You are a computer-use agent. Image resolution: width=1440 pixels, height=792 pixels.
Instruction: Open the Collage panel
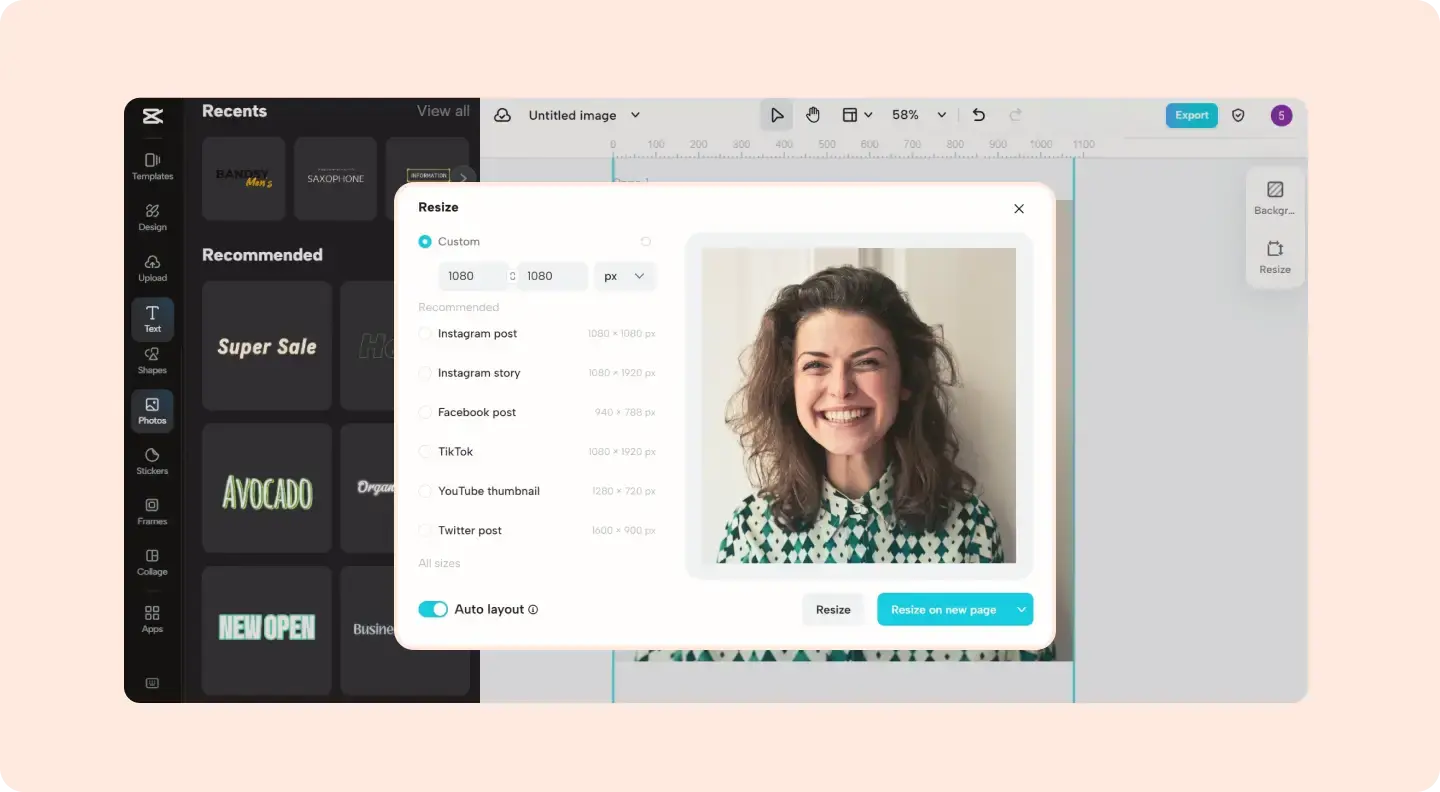tap(152, 562)
